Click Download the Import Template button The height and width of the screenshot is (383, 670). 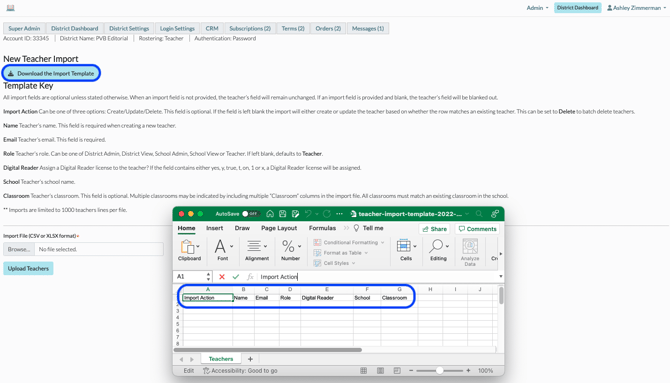51,74
